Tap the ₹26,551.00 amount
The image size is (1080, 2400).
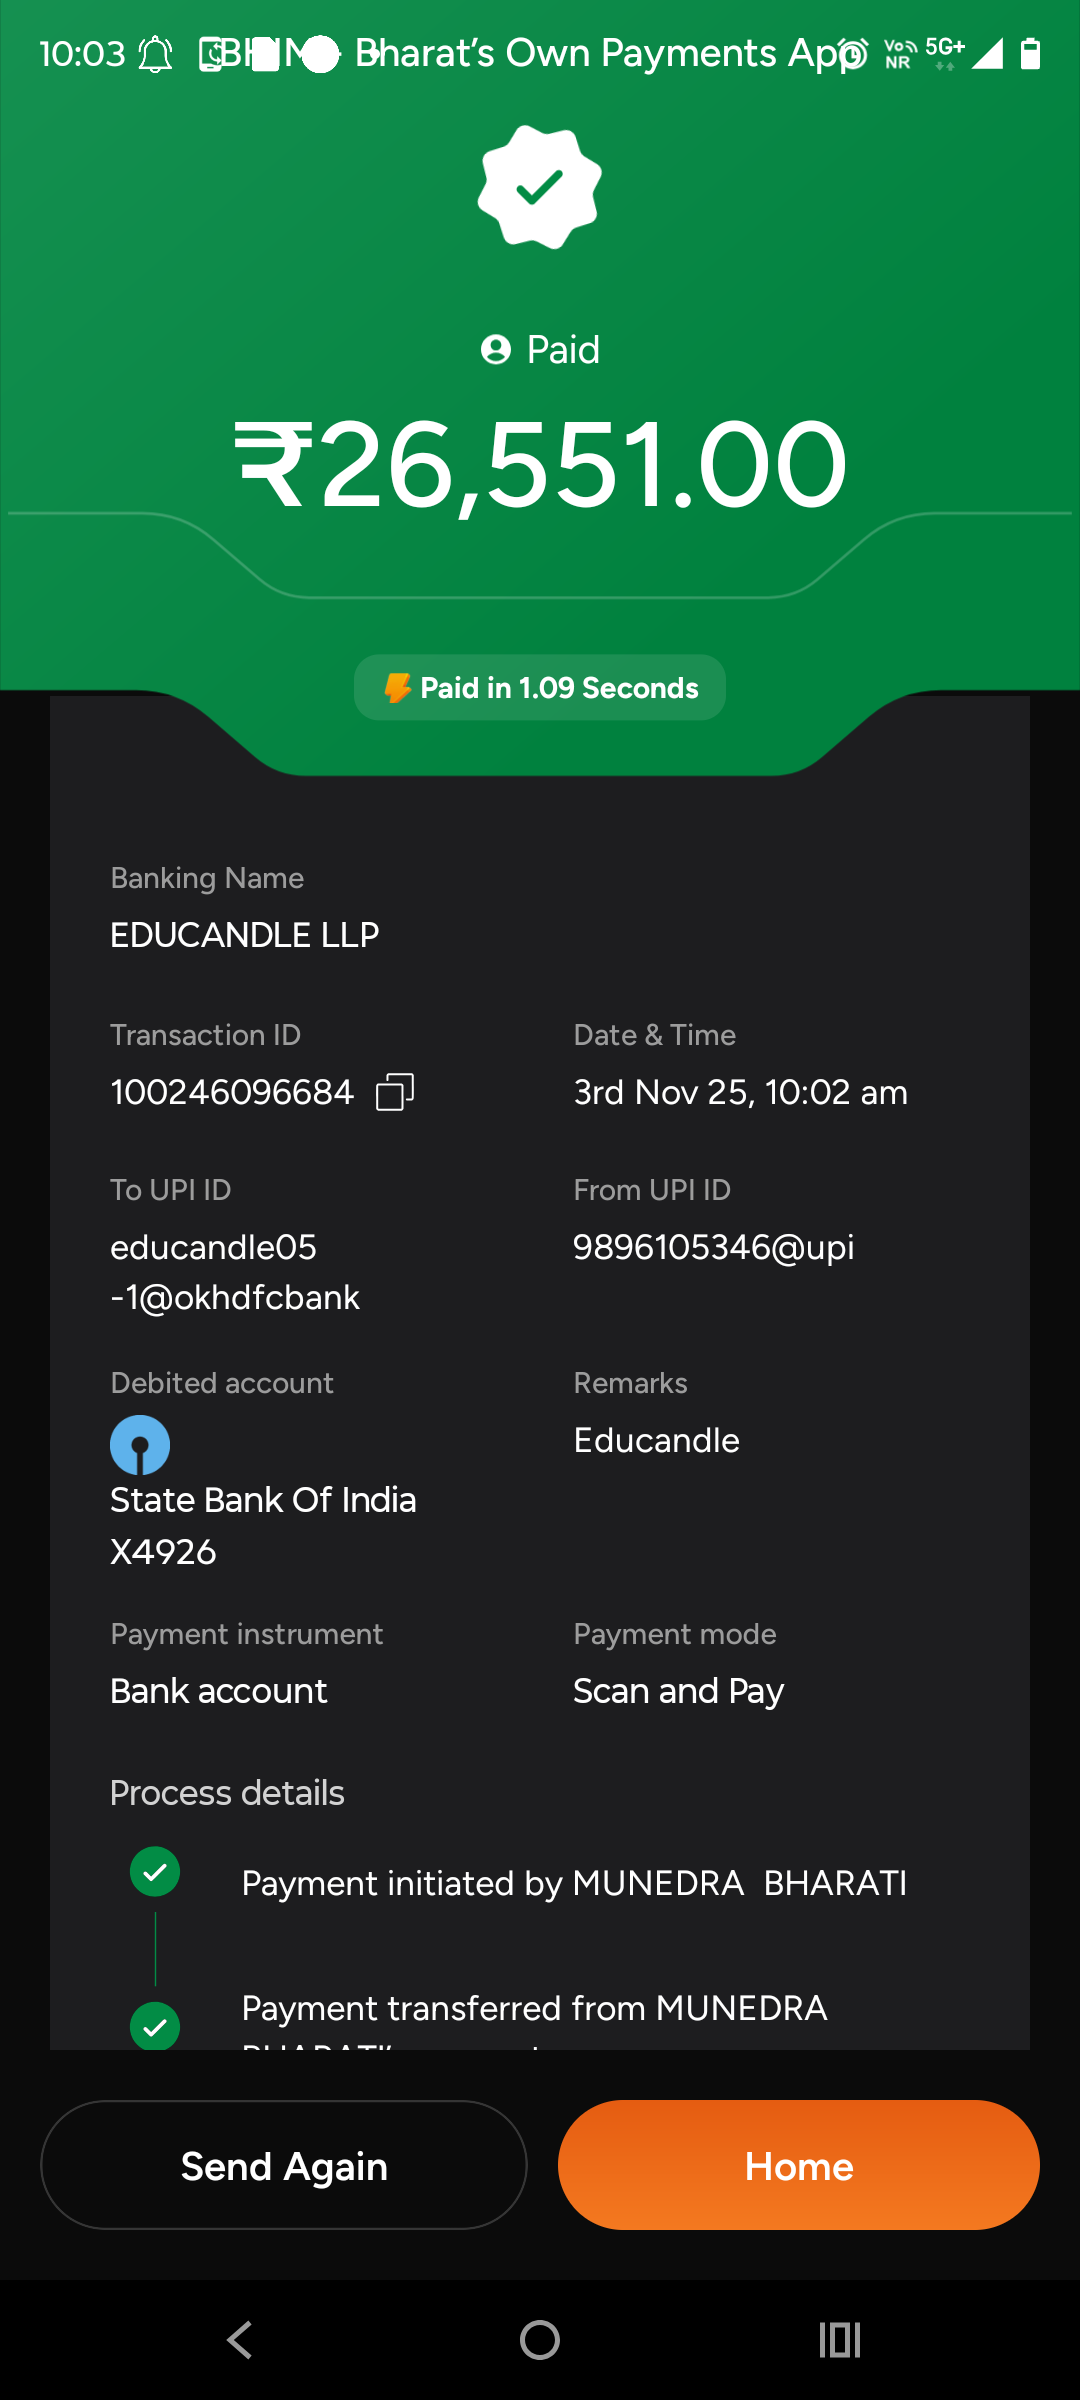540,466
